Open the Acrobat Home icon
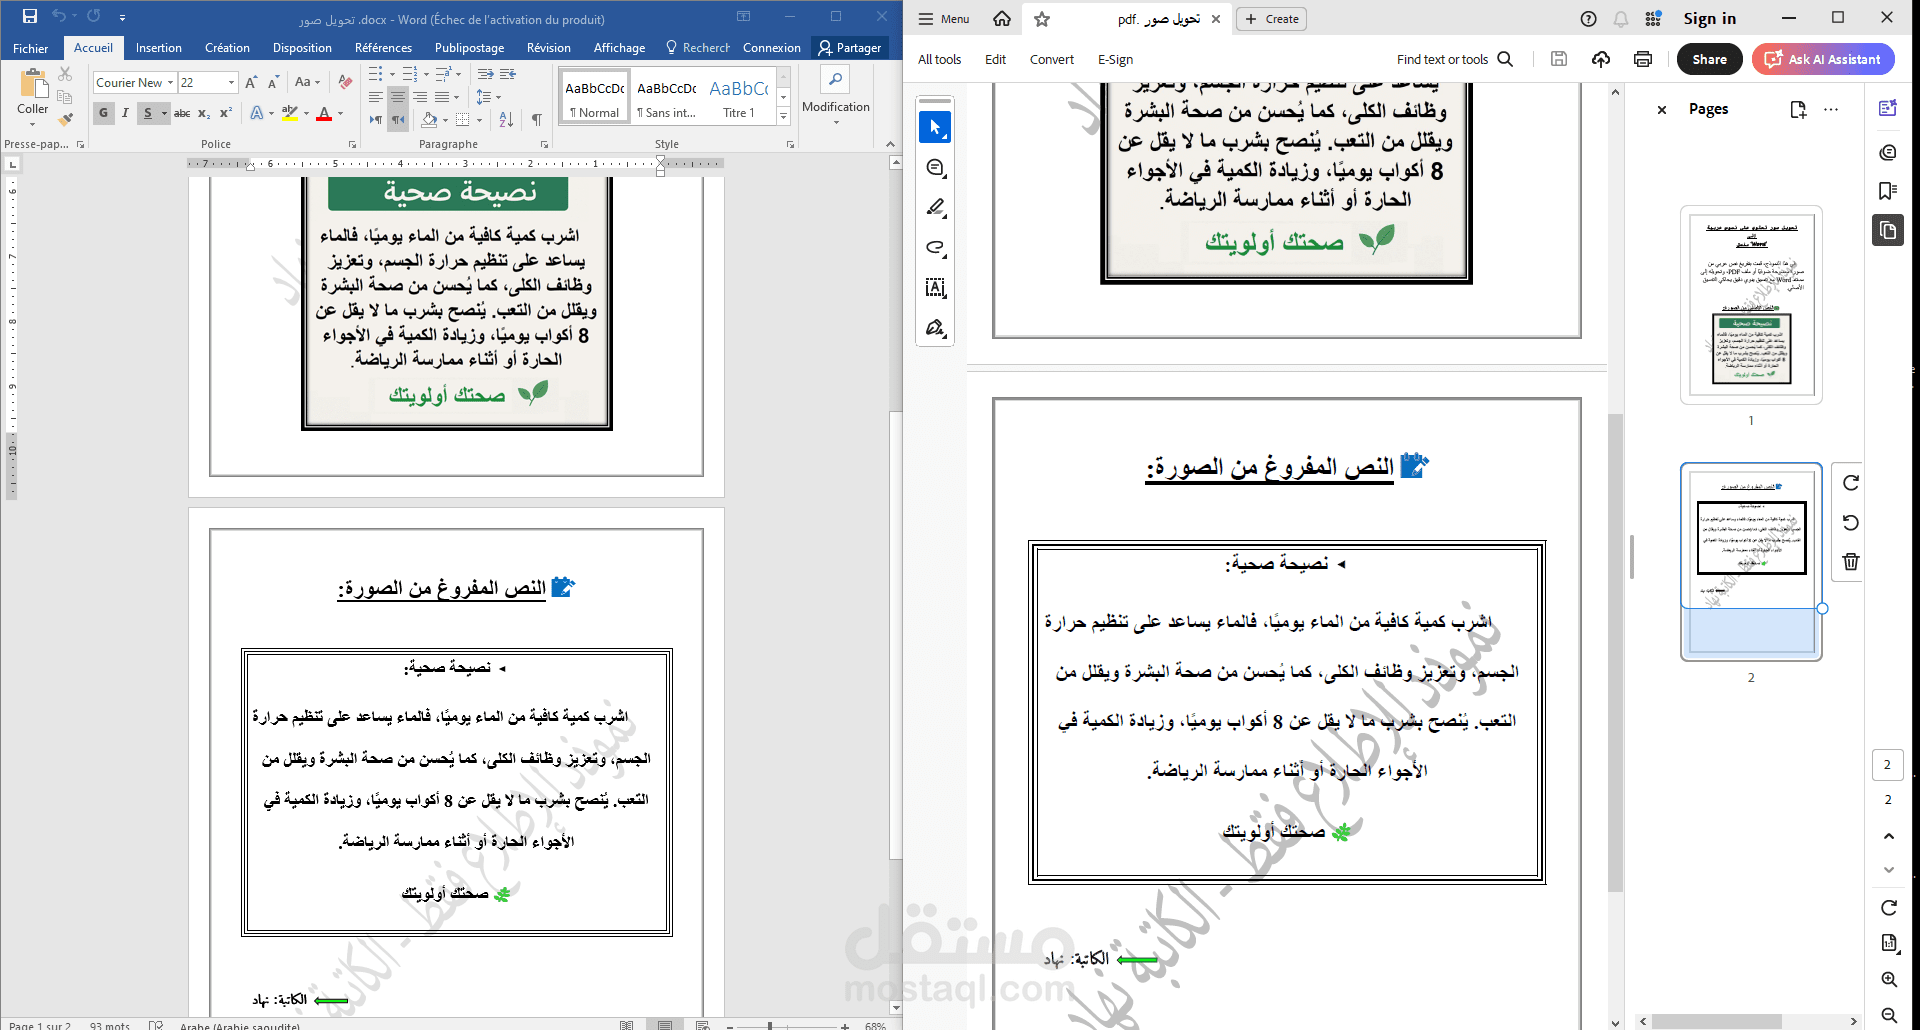The height and width of the screenshot is (1030, 1920). click(1001, 19)
